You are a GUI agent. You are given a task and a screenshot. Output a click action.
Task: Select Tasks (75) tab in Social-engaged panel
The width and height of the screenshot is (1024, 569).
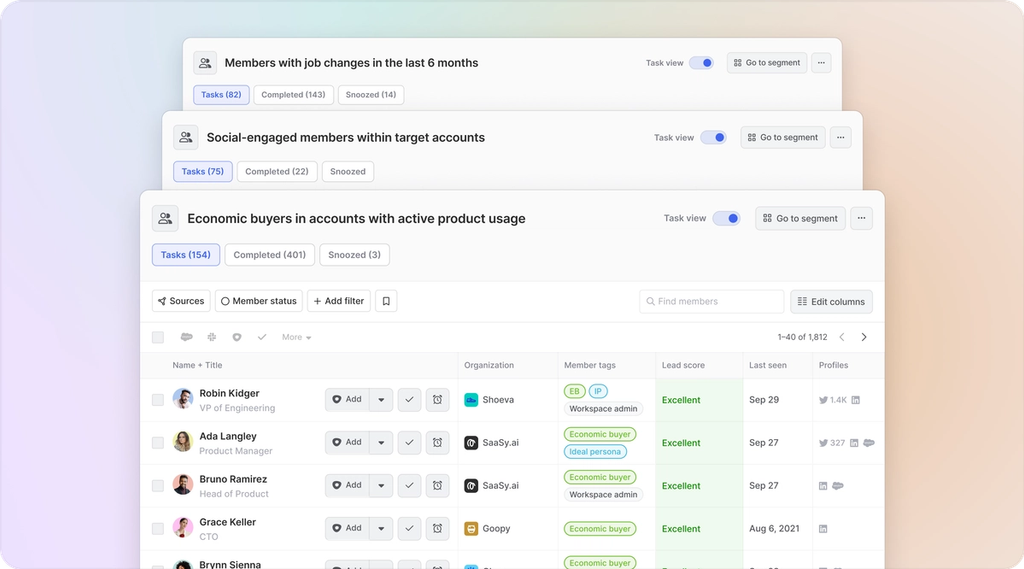click(x=202, y=171)
